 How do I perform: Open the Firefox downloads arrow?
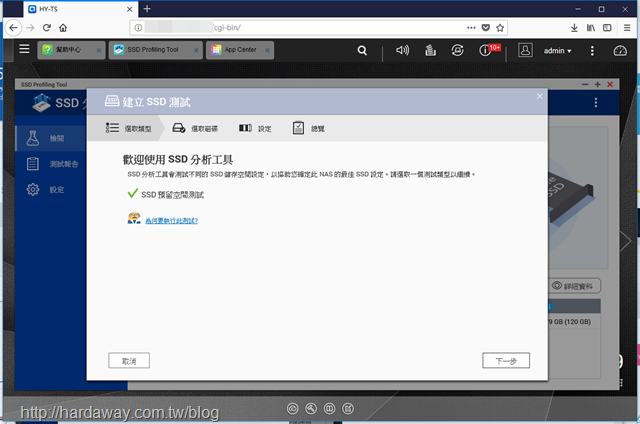(574, 28)
